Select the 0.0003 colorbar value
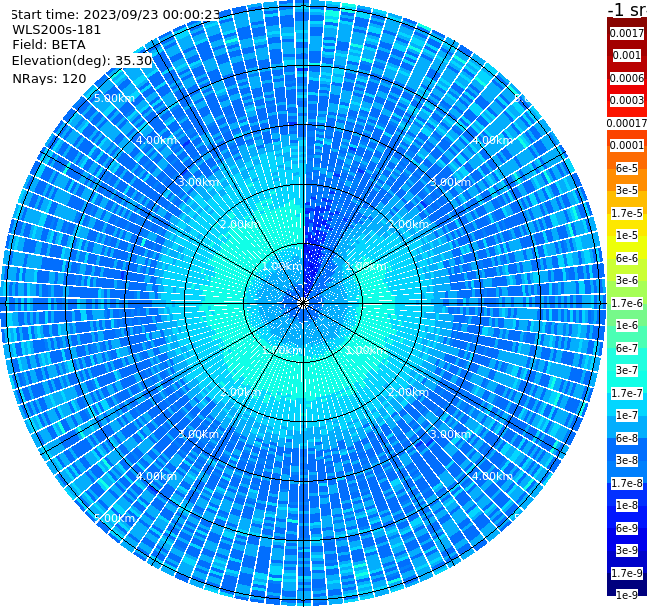647x607 pixels. pyautogui.click(x=627, y=100)
